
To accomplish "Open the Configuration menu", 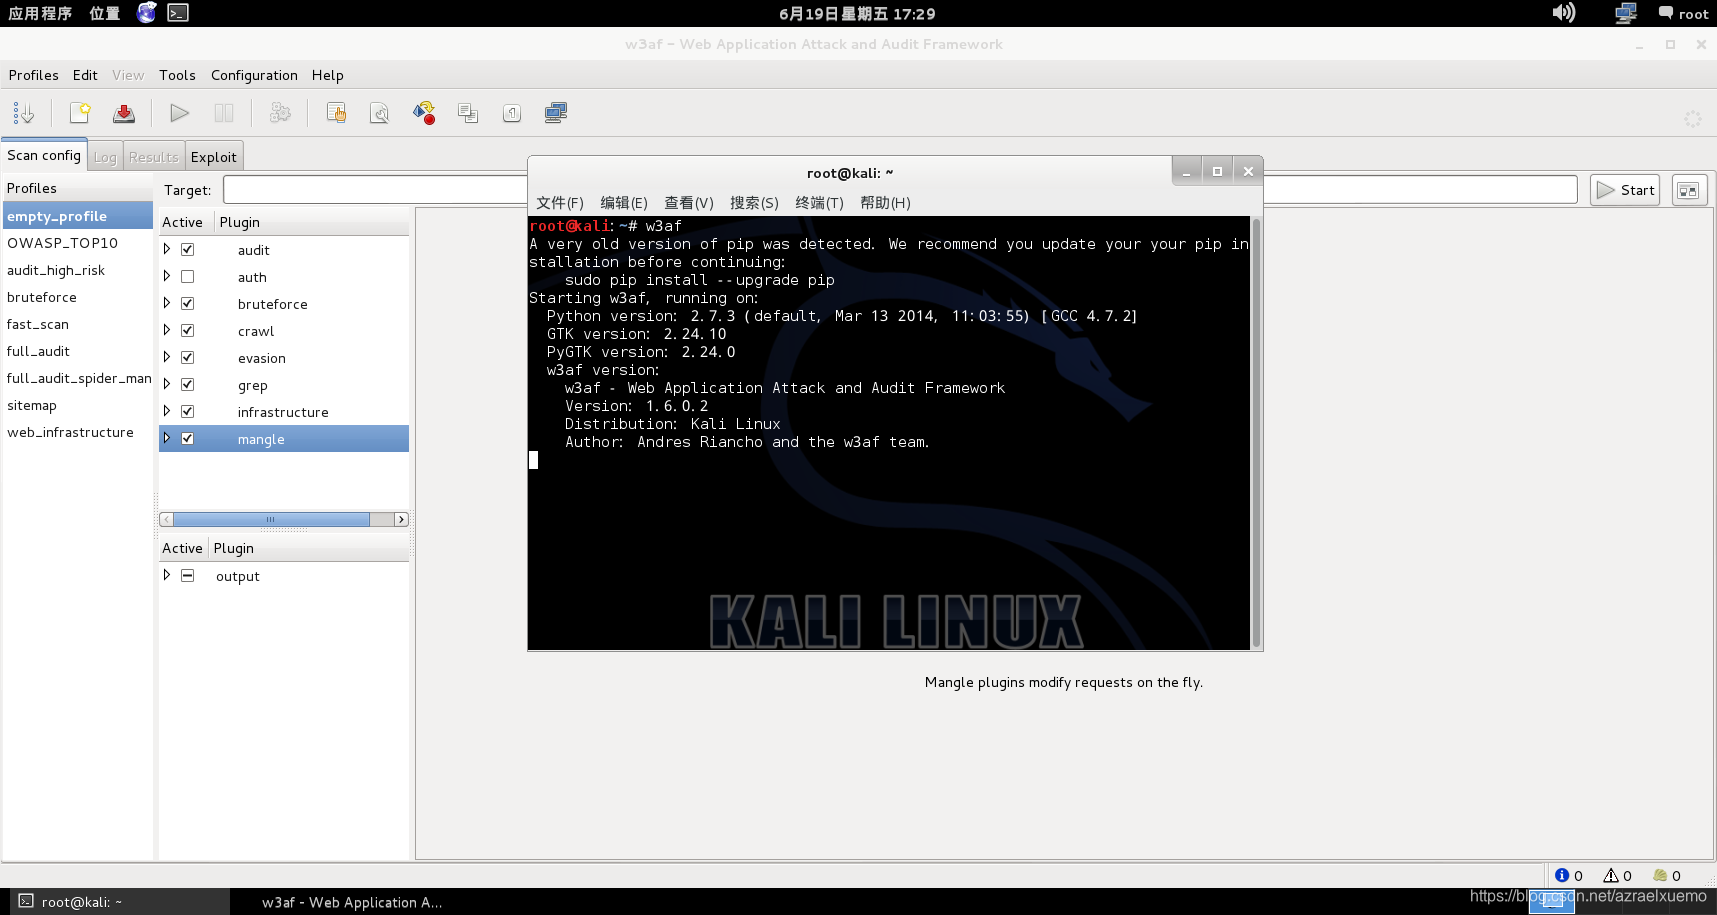I will [x=253, y=75].
